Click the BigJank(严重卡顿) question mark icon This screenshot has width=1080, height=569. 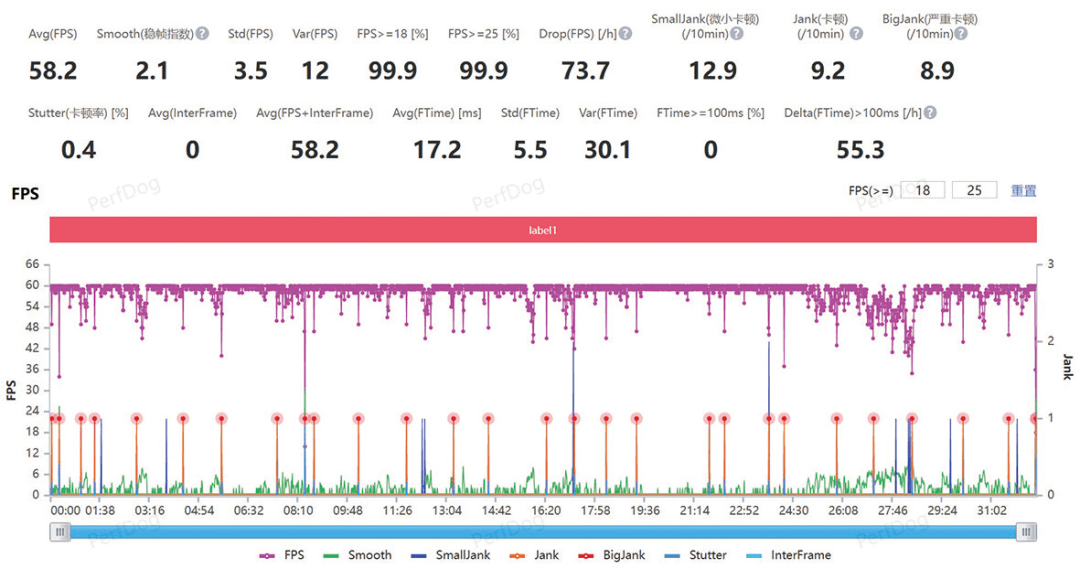(x=959, y=33)
